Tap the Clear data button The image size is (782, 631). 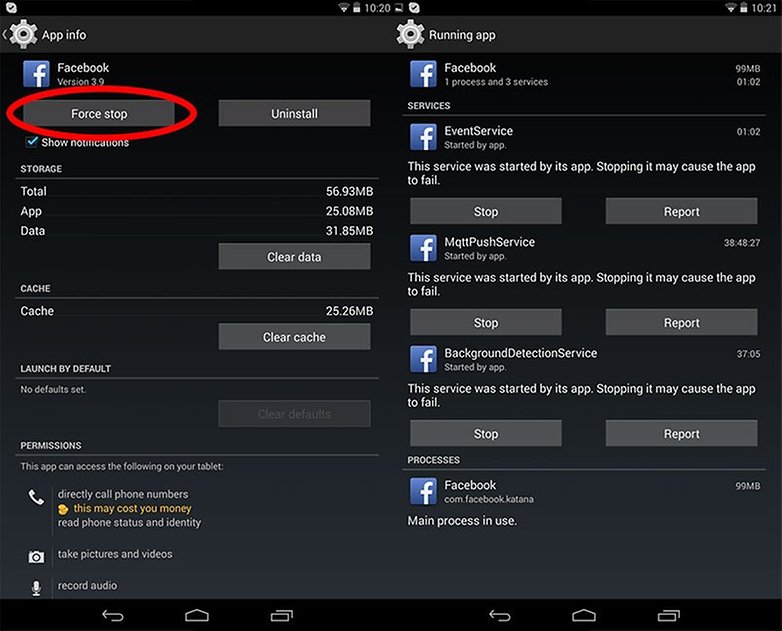click(294, 256)
